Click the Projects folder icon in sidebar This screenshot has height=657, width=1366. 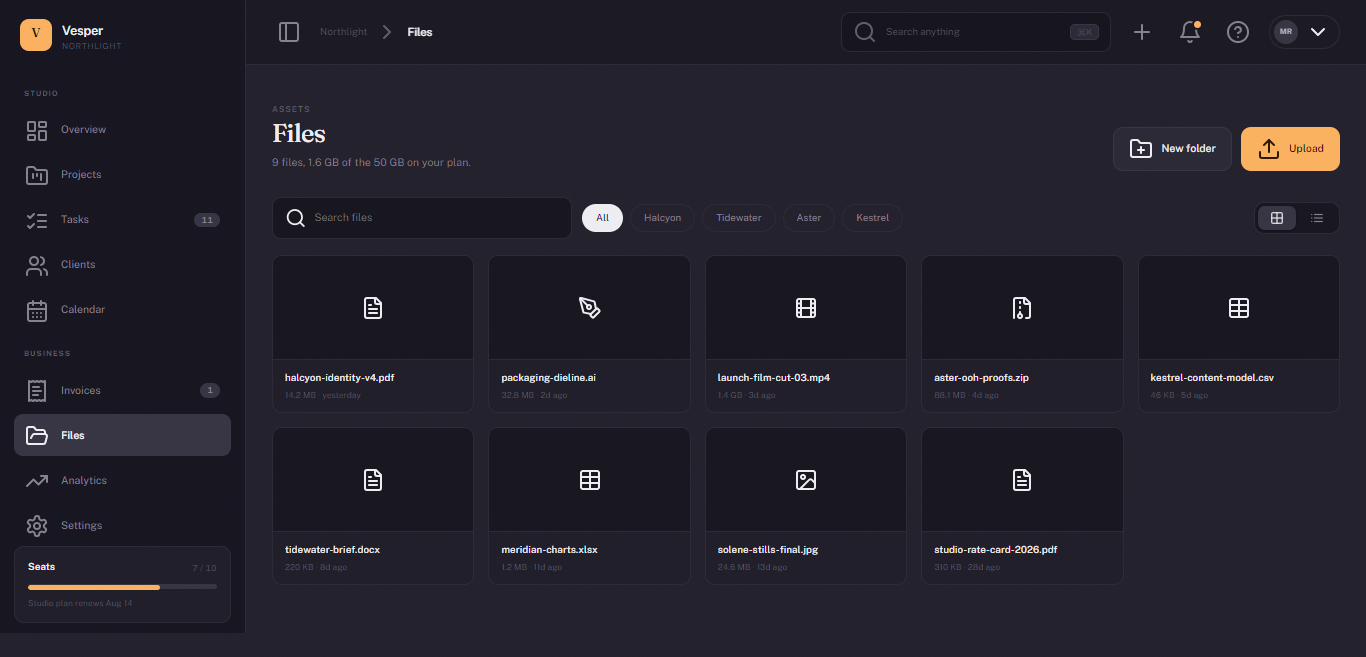37,175
